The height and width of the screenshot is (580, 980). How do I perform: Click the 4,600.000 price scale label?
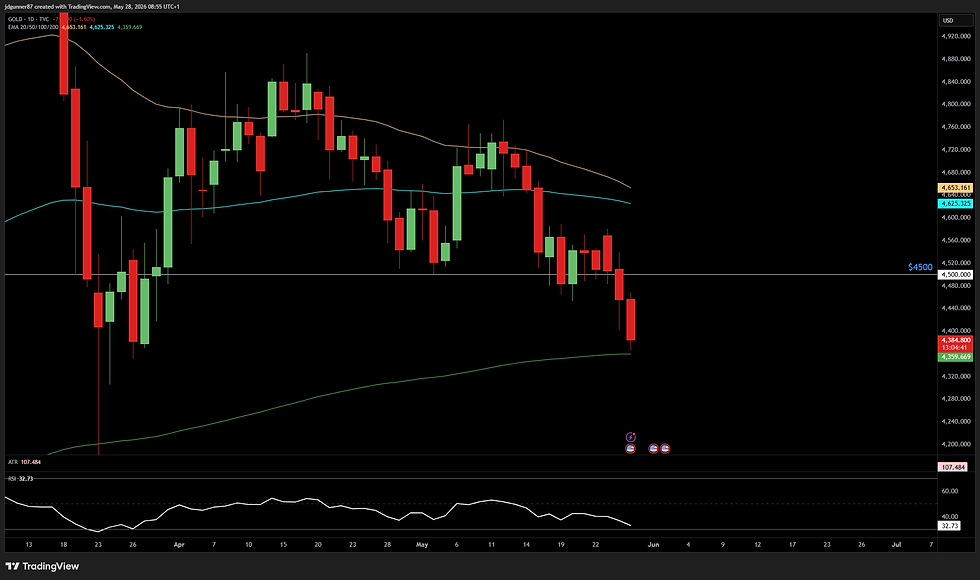point(956,218)
